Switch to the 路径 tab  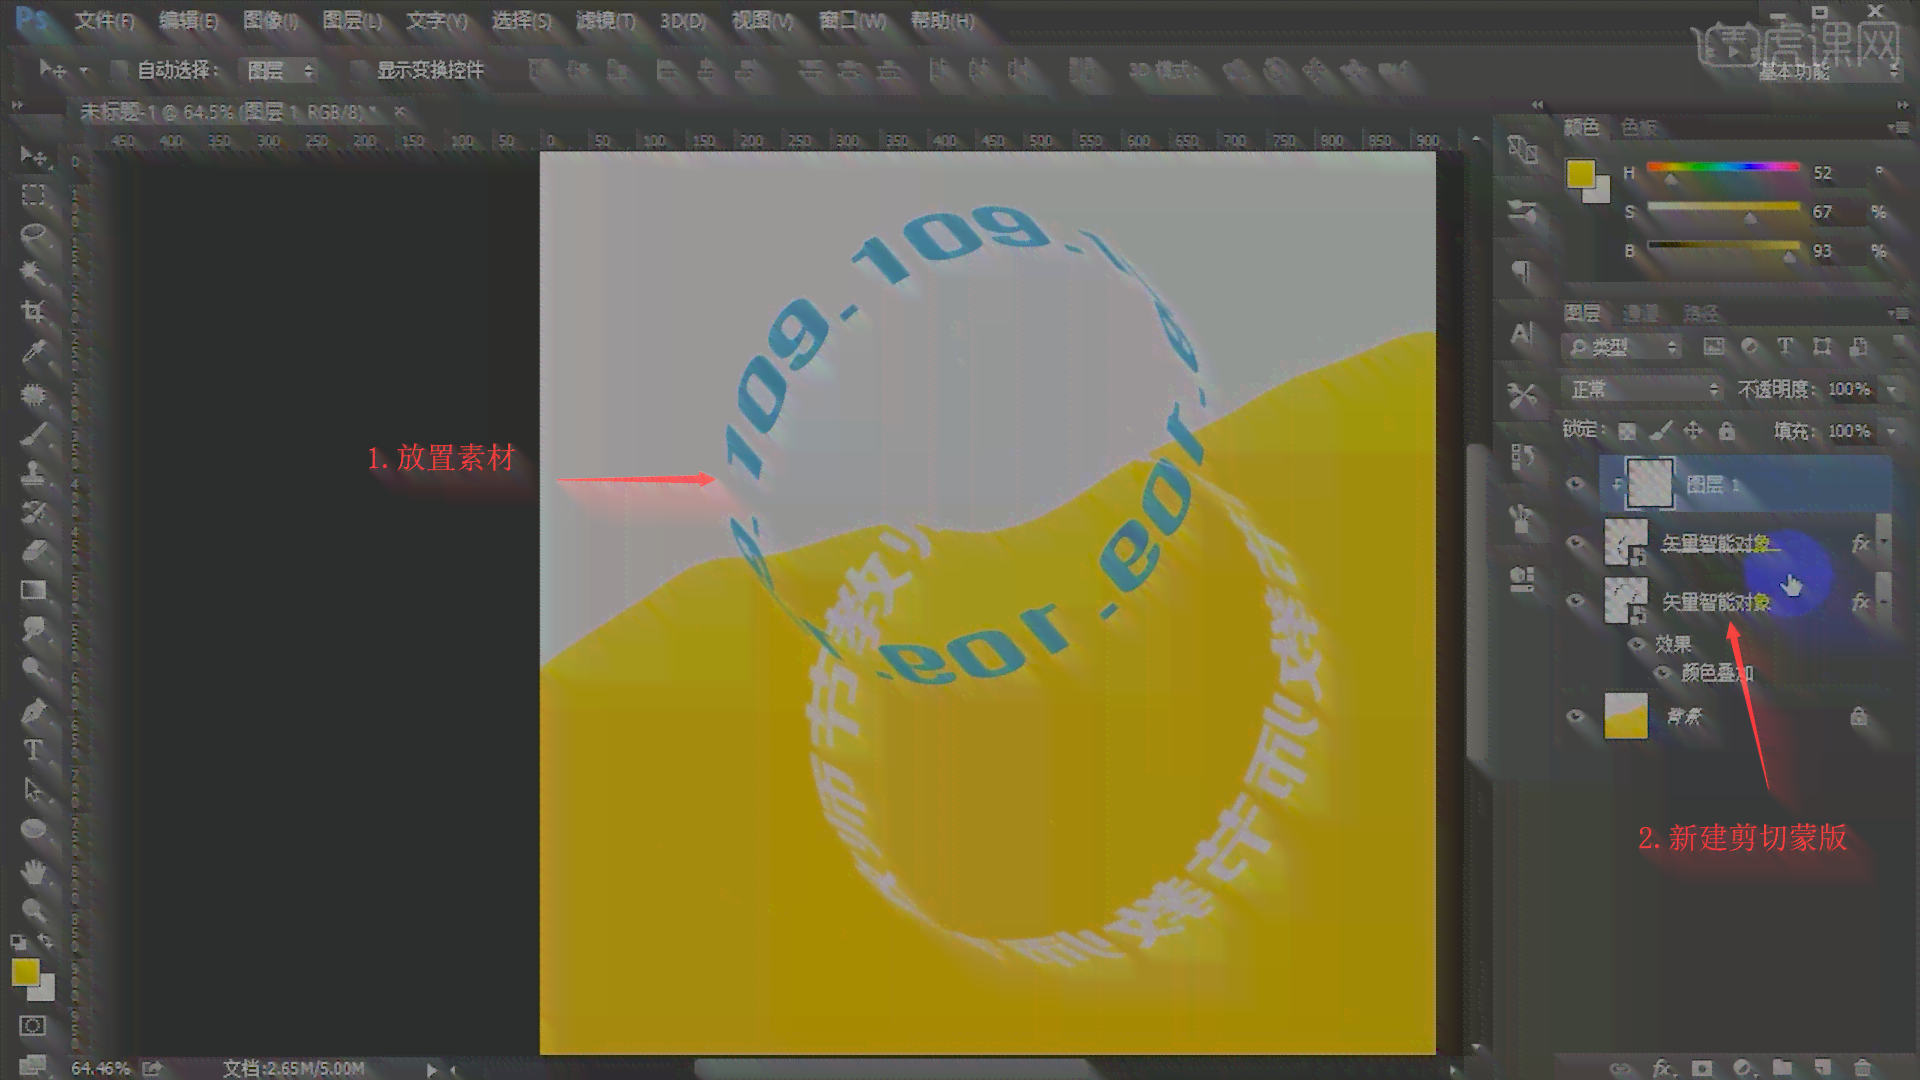(1701, 313)
